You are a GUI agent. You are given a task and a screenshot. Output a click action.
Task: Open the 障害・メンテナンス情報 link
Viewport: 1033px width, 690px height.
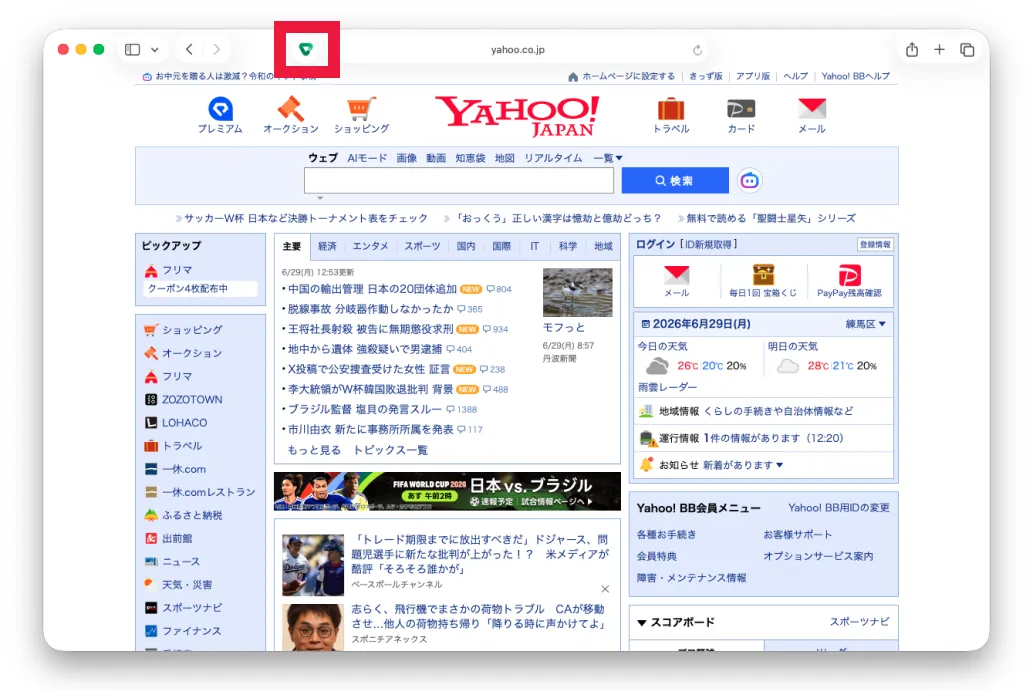tap(691, 578)
